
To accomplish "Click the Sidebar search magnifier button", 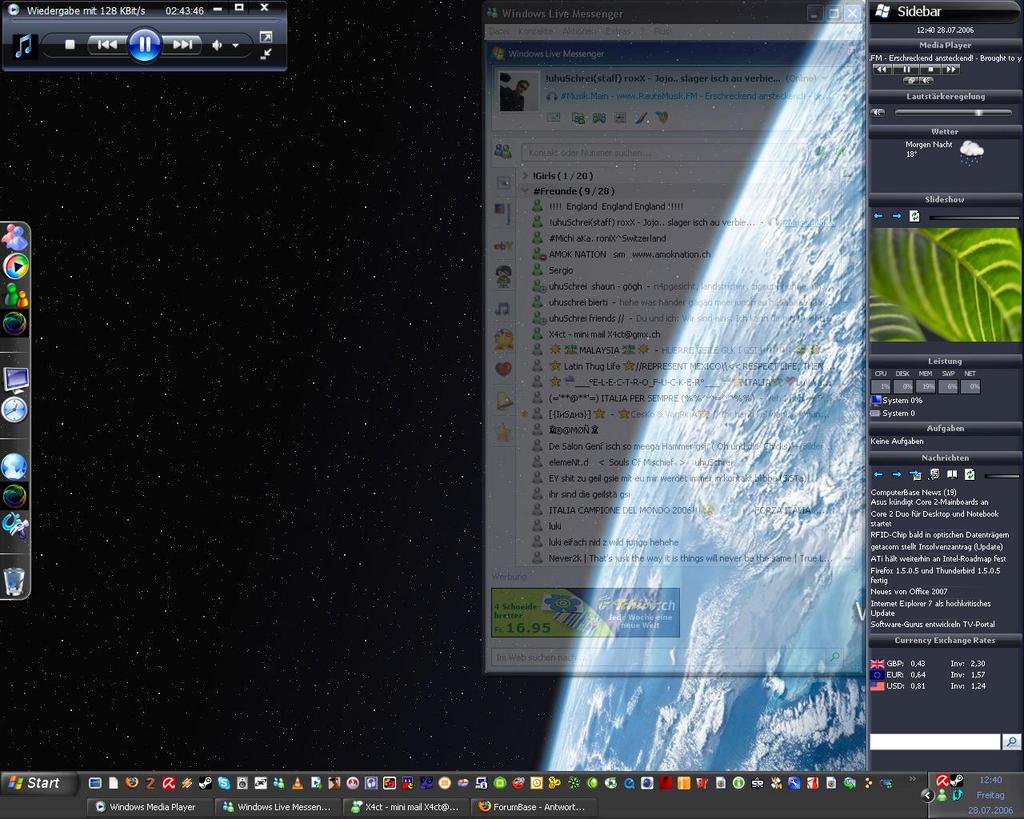I will coord(1012,741).
